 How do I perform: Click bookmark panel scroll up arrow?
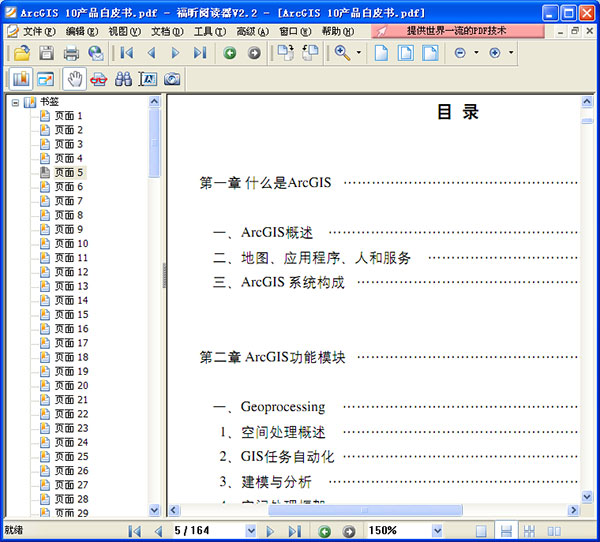pos(154,101)
